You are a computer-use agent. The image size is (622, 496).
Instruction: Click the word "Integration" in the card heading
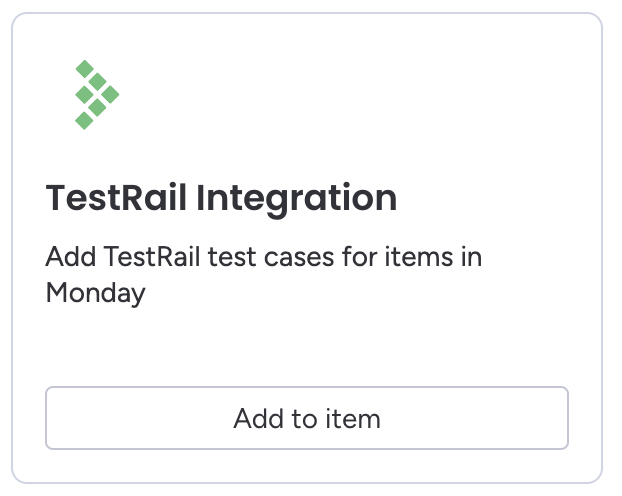[296, 199]
